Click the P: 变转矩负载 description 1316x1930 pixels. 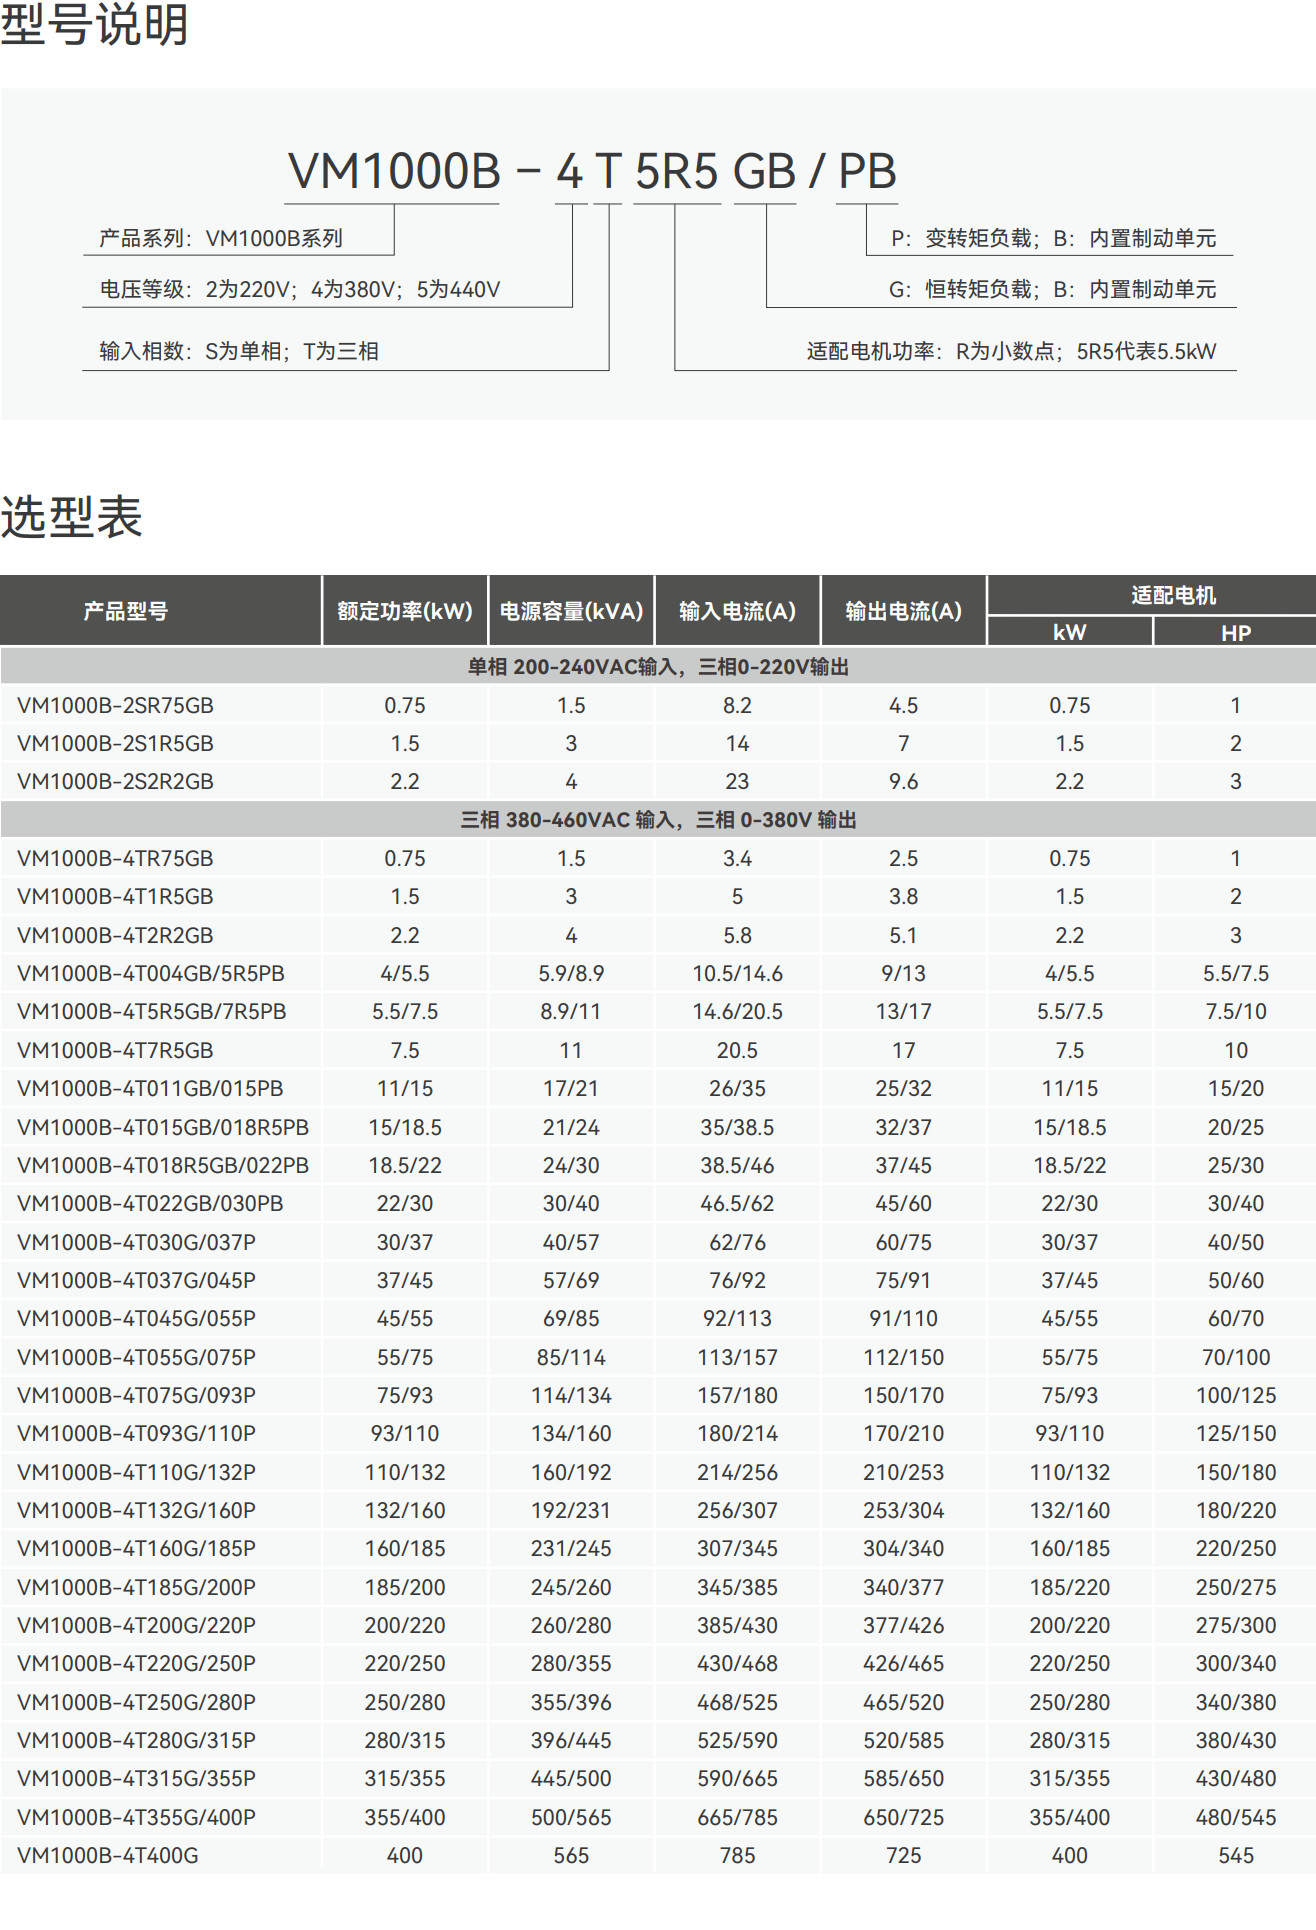(1053, 238)
